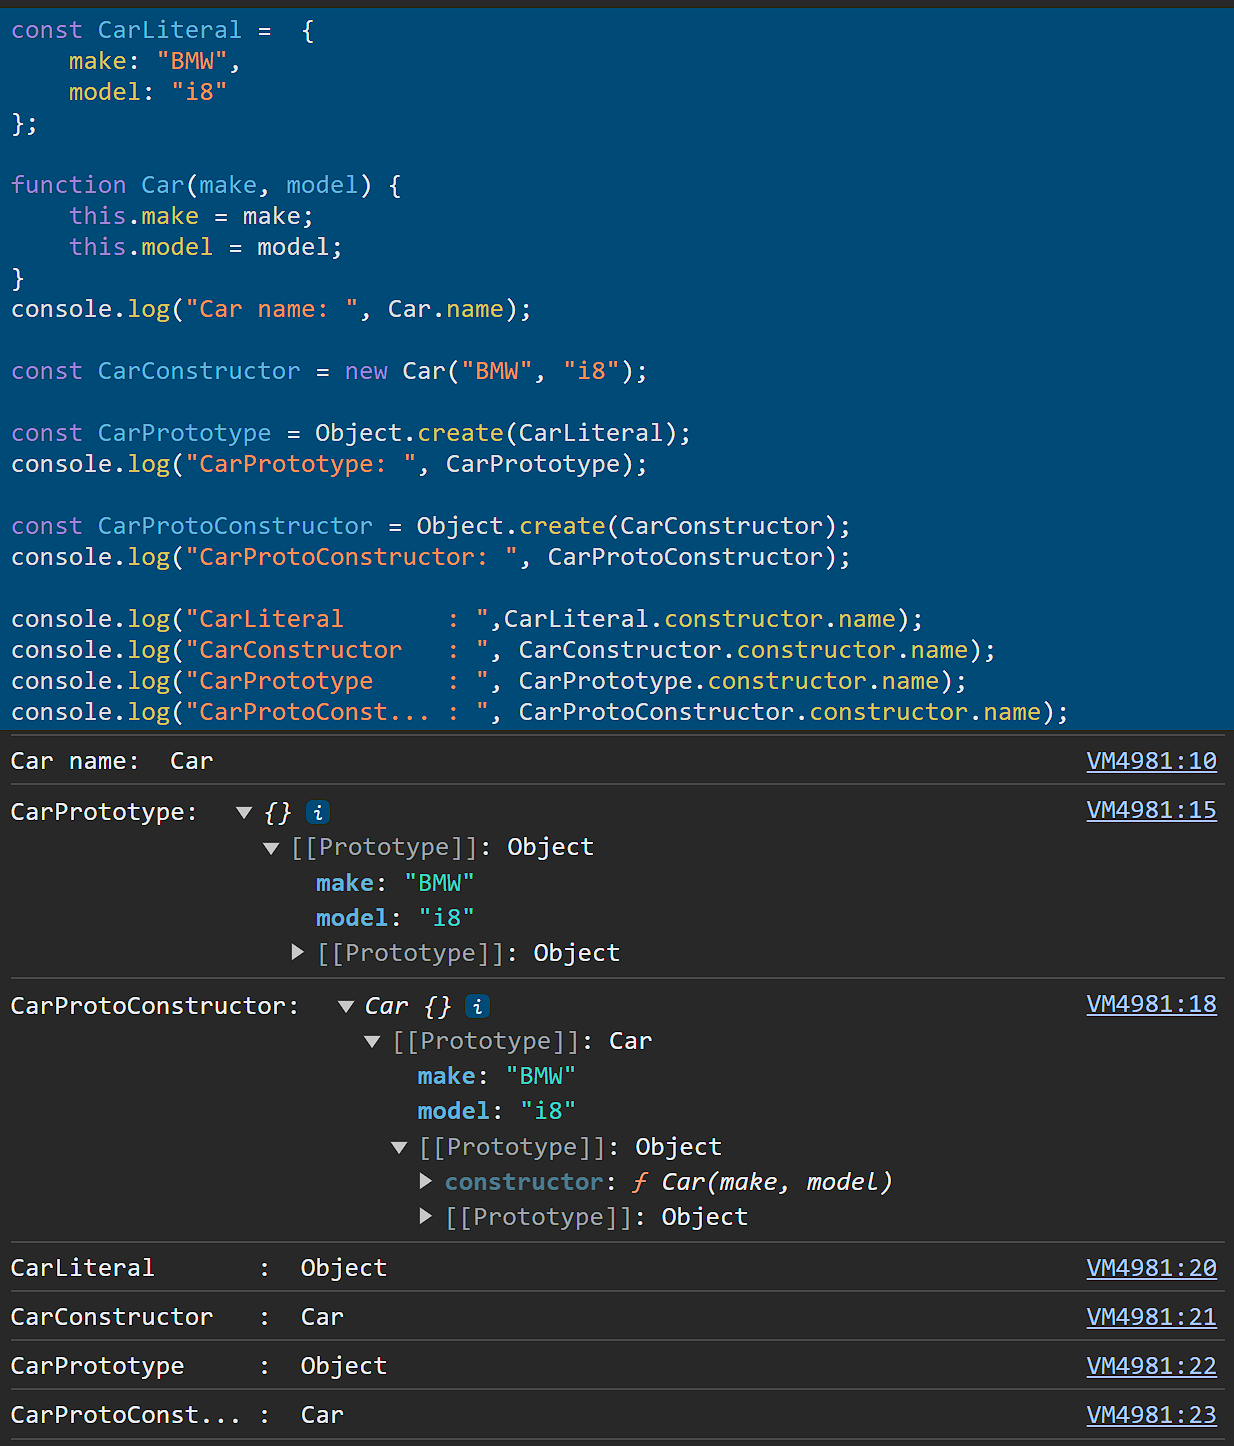The width and height of the screenshot is (1234, 1446).
Task: Click the 'this.make = make;' code line
Action: pyautogui.click(x=191, y=216)
